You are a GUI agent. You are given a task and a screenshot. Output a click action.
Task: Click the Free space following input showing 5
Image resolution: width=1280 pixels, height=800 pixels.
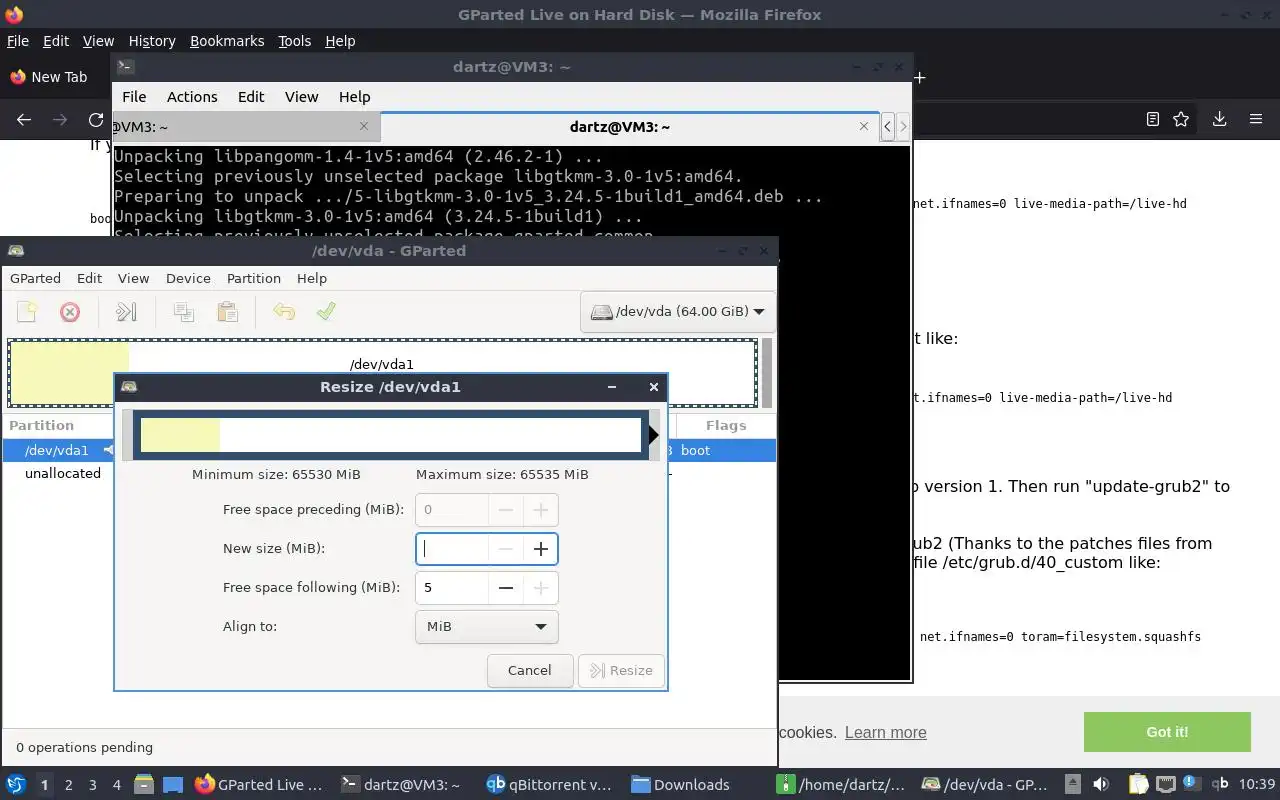pyautogui.click(x=452, y=587)
